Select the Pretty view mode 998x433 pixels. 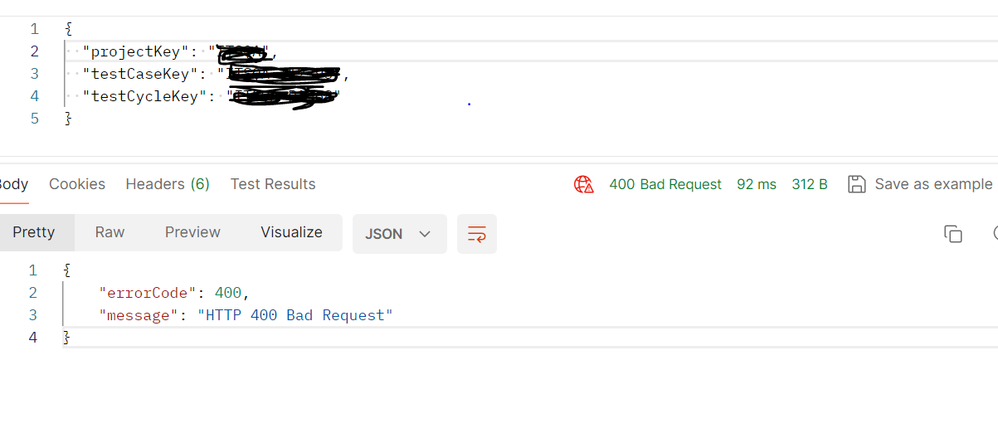(34, 232)
